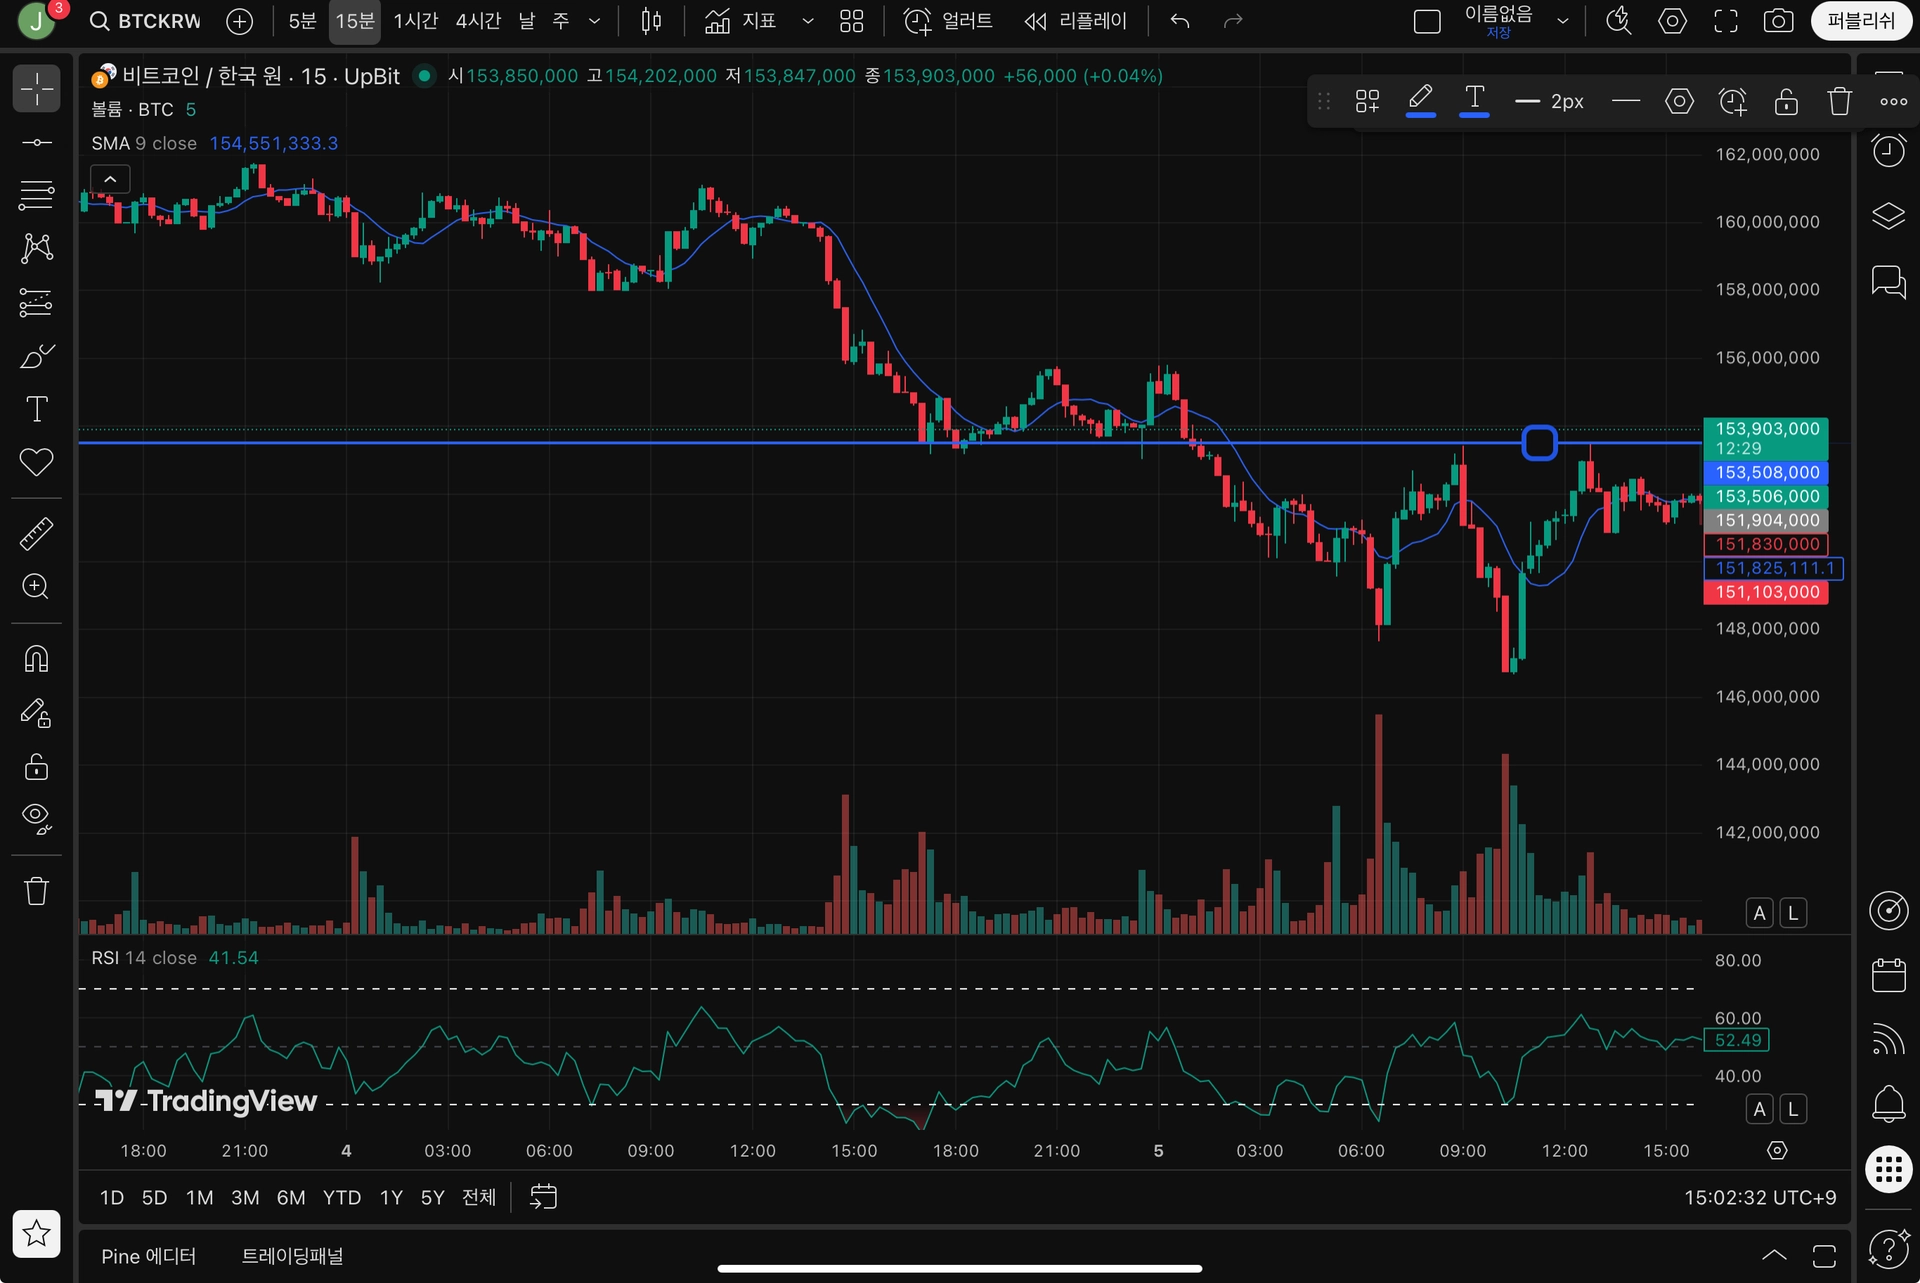Image resolution: width=1920 pixels, height=1283 pixels.
Task: Open the Alert (얼러트) creator
Action: [948, 21]
